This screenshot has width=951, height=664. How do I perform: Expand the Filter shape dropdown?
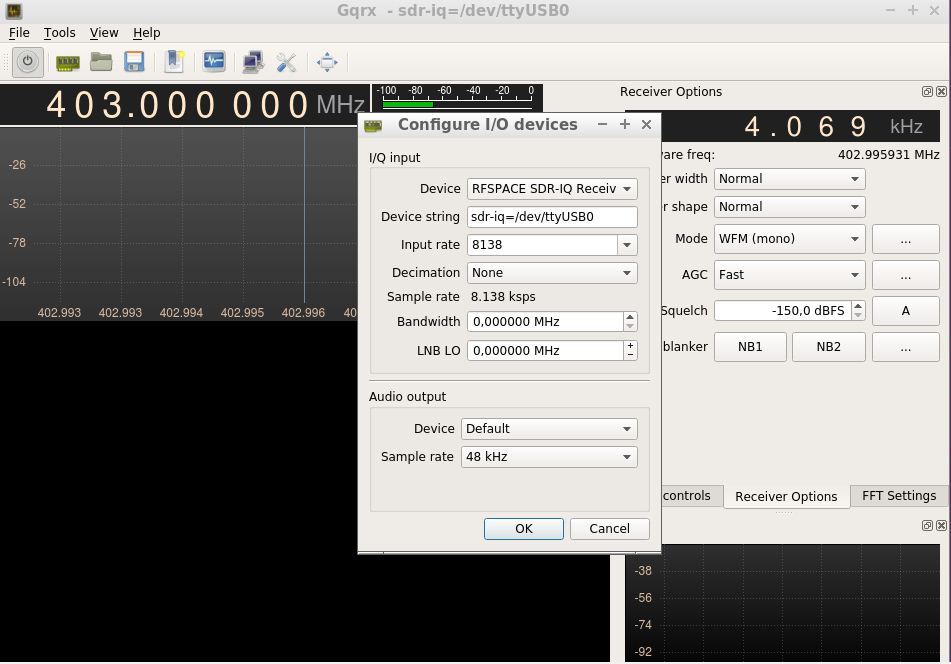coord(789,207)
